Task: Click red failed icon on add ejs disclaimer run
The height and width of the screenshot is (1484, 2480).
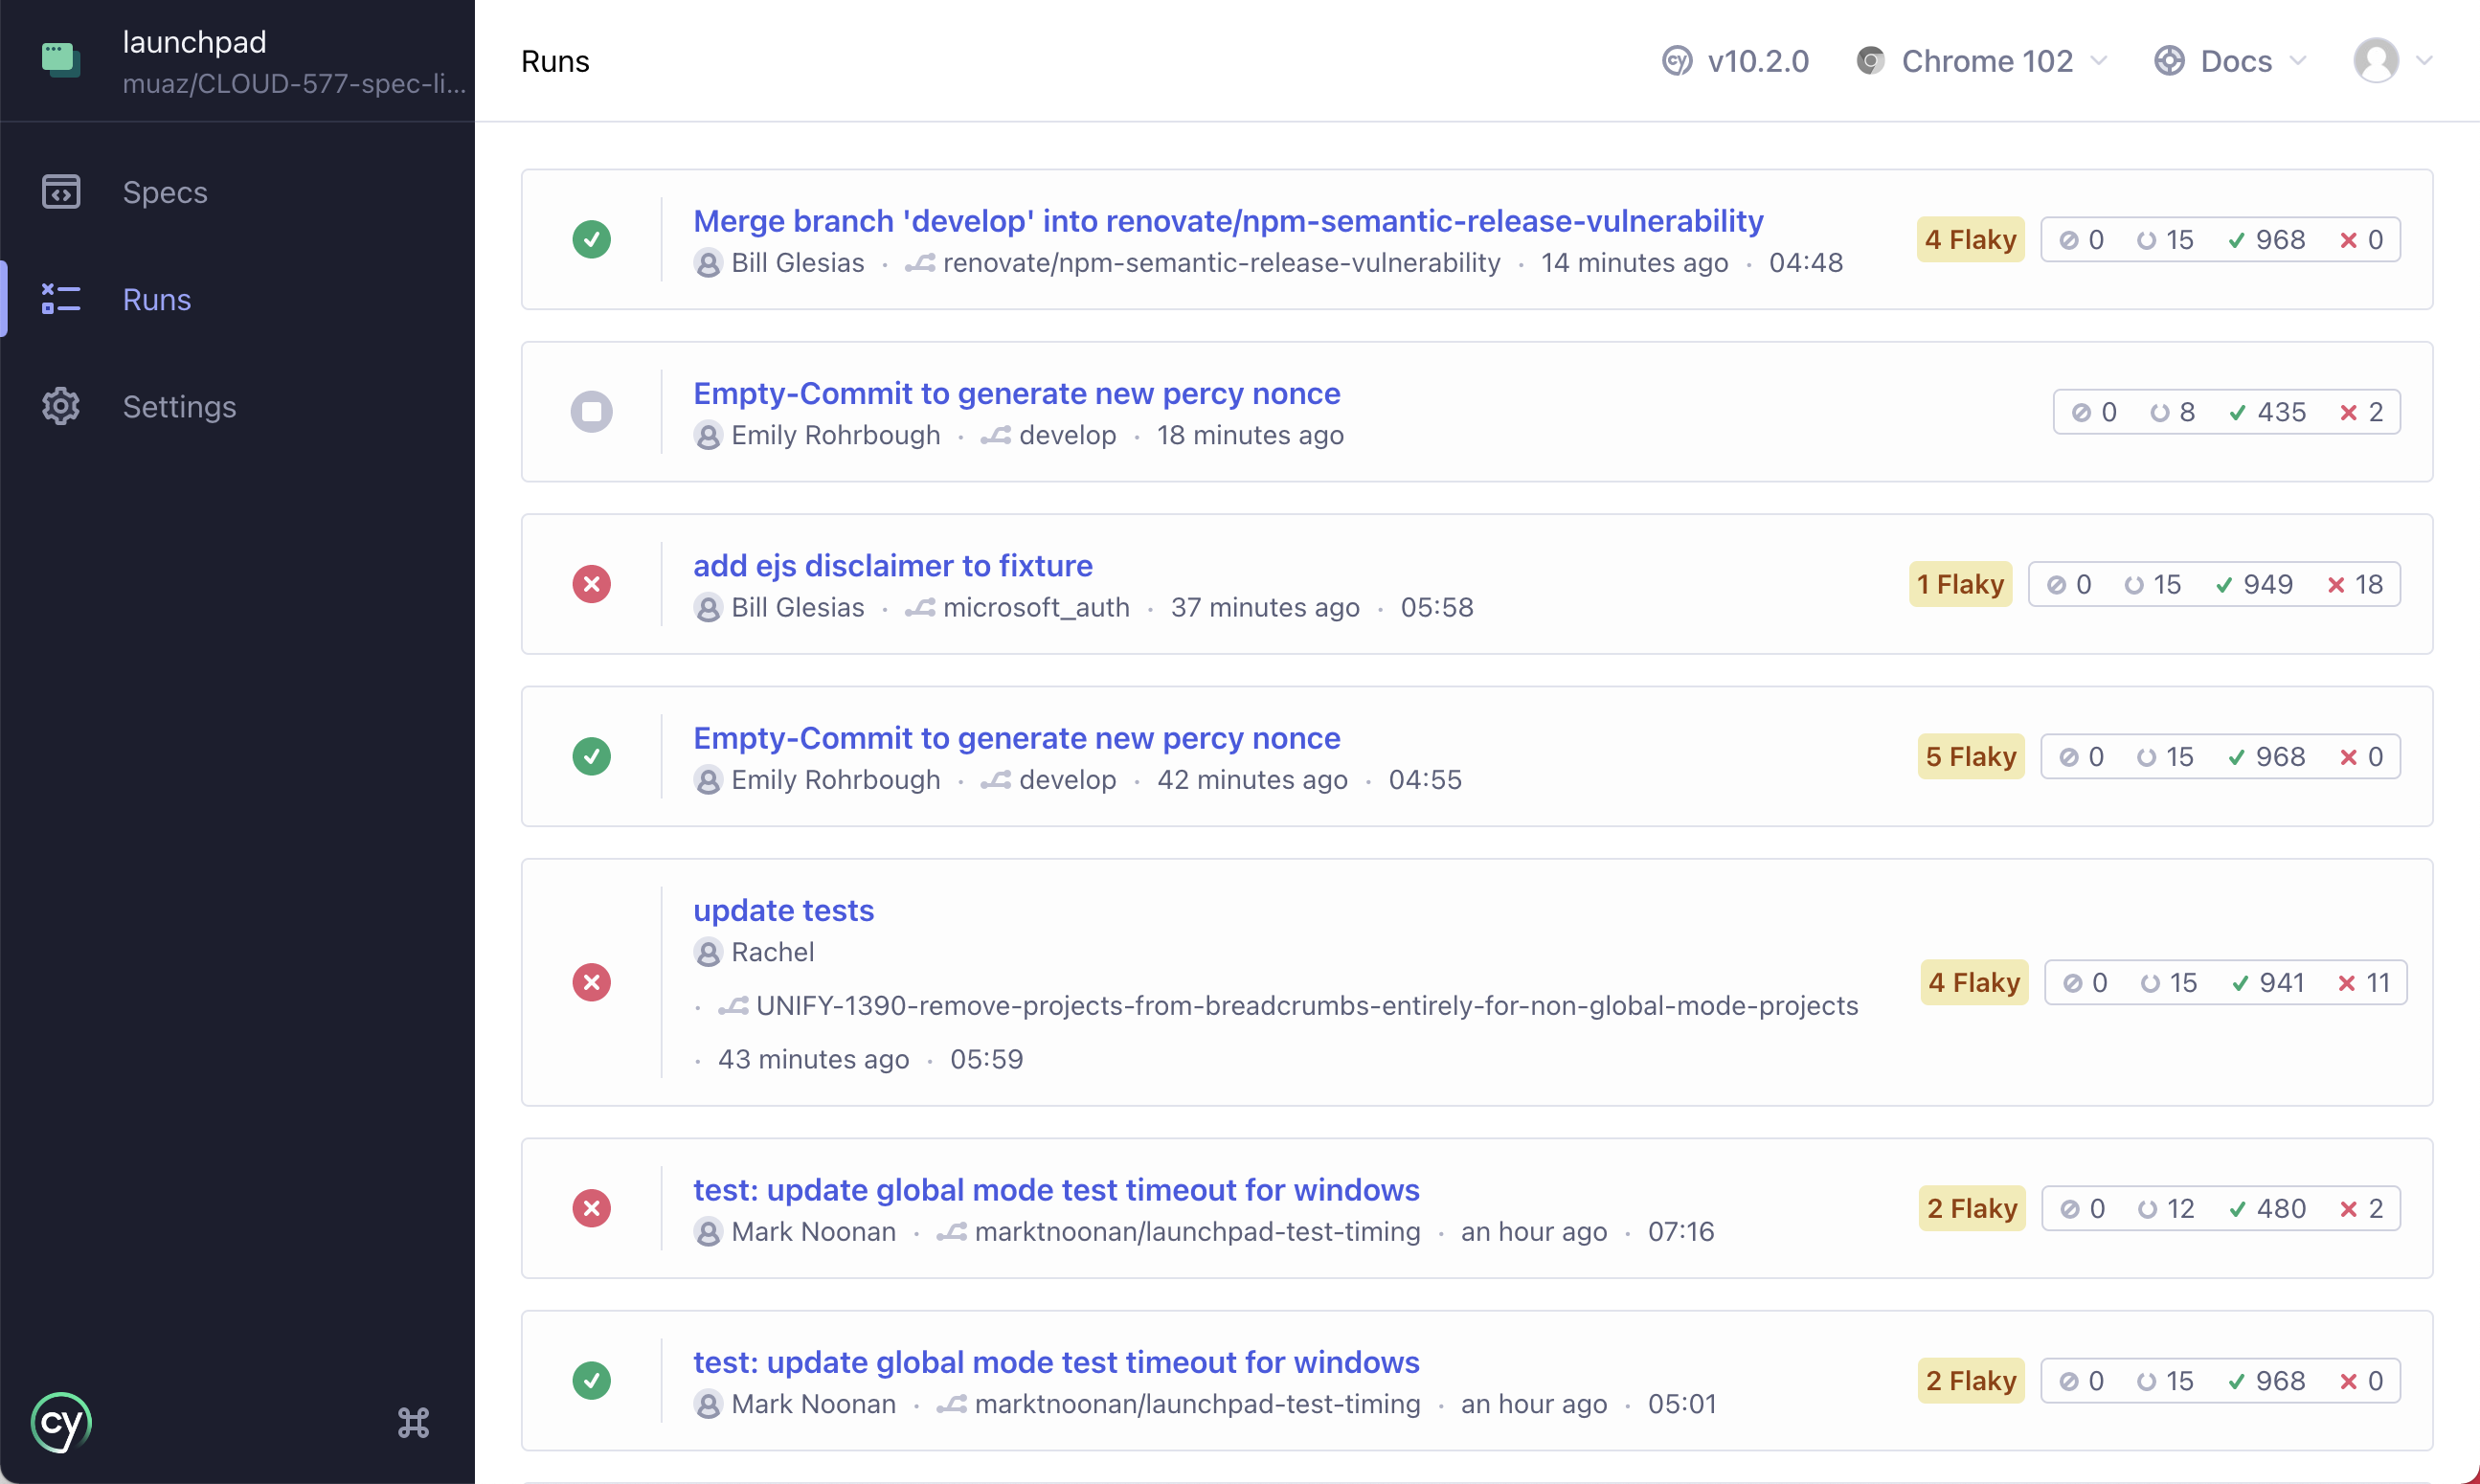Action: pyautogui.click(x=592, y=584)
